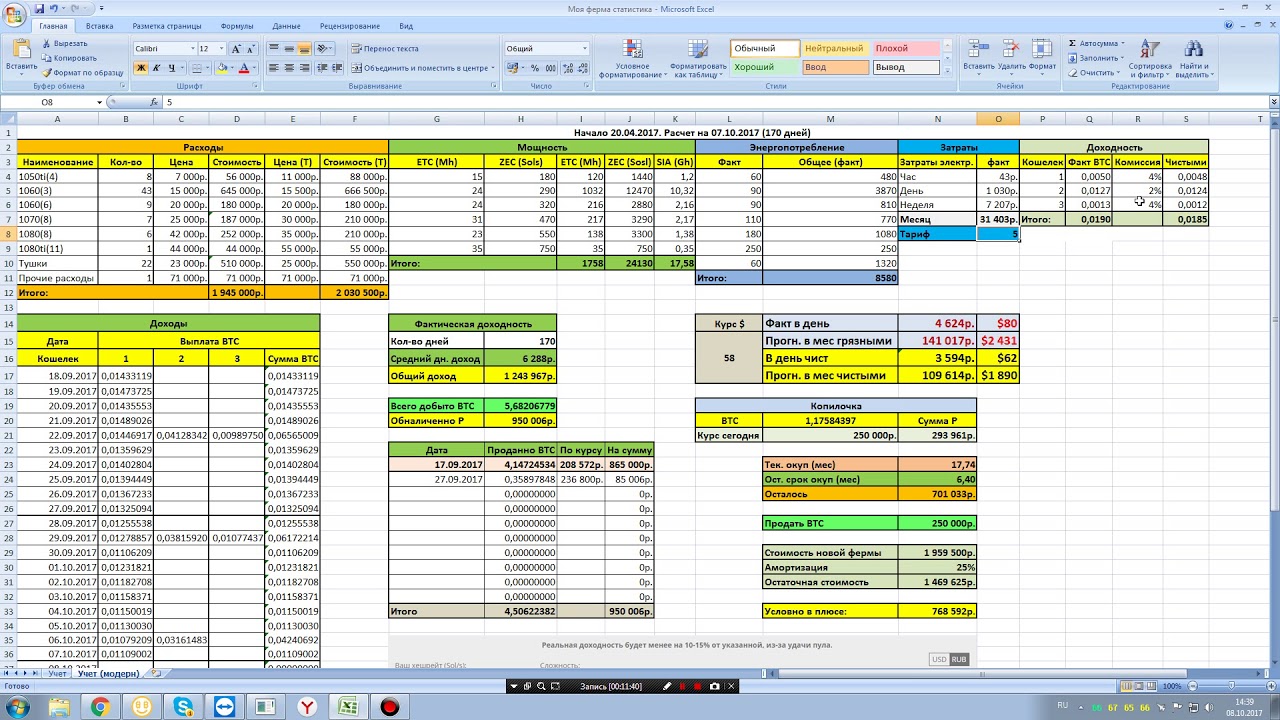Viewport: 1280px width, 720px height.
Task: Increase font size with A▲ icon
Action: point(236,48)
